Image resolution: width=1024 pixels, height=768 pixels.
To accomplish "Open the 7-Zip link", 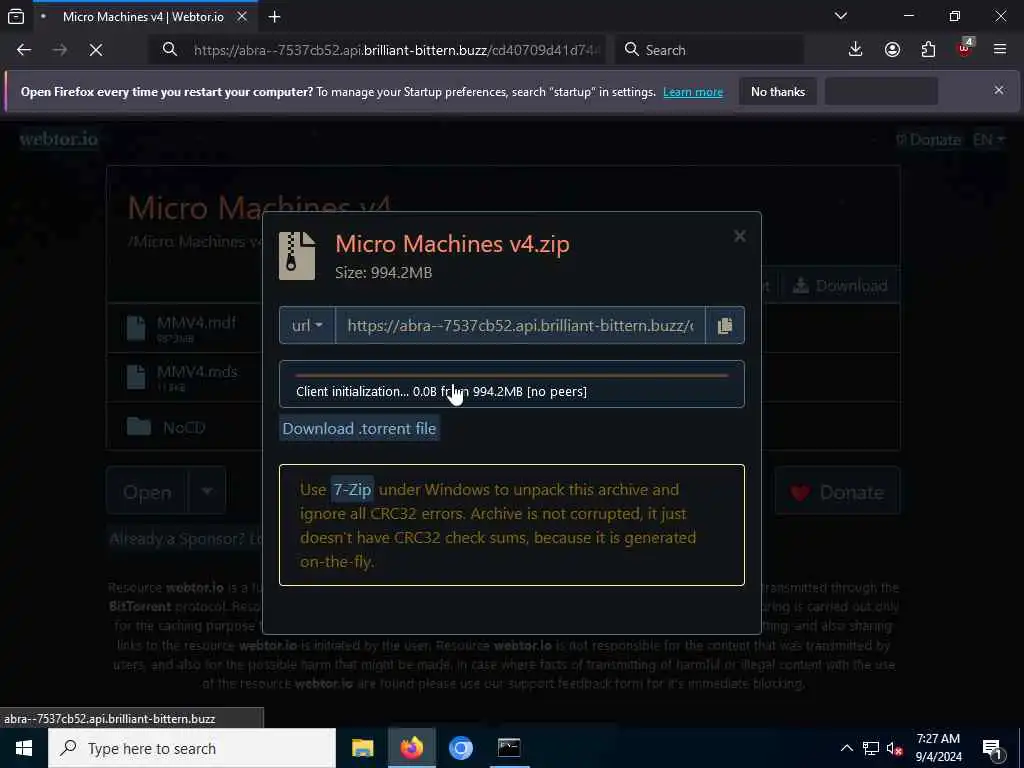I will [x=352, y=489].
